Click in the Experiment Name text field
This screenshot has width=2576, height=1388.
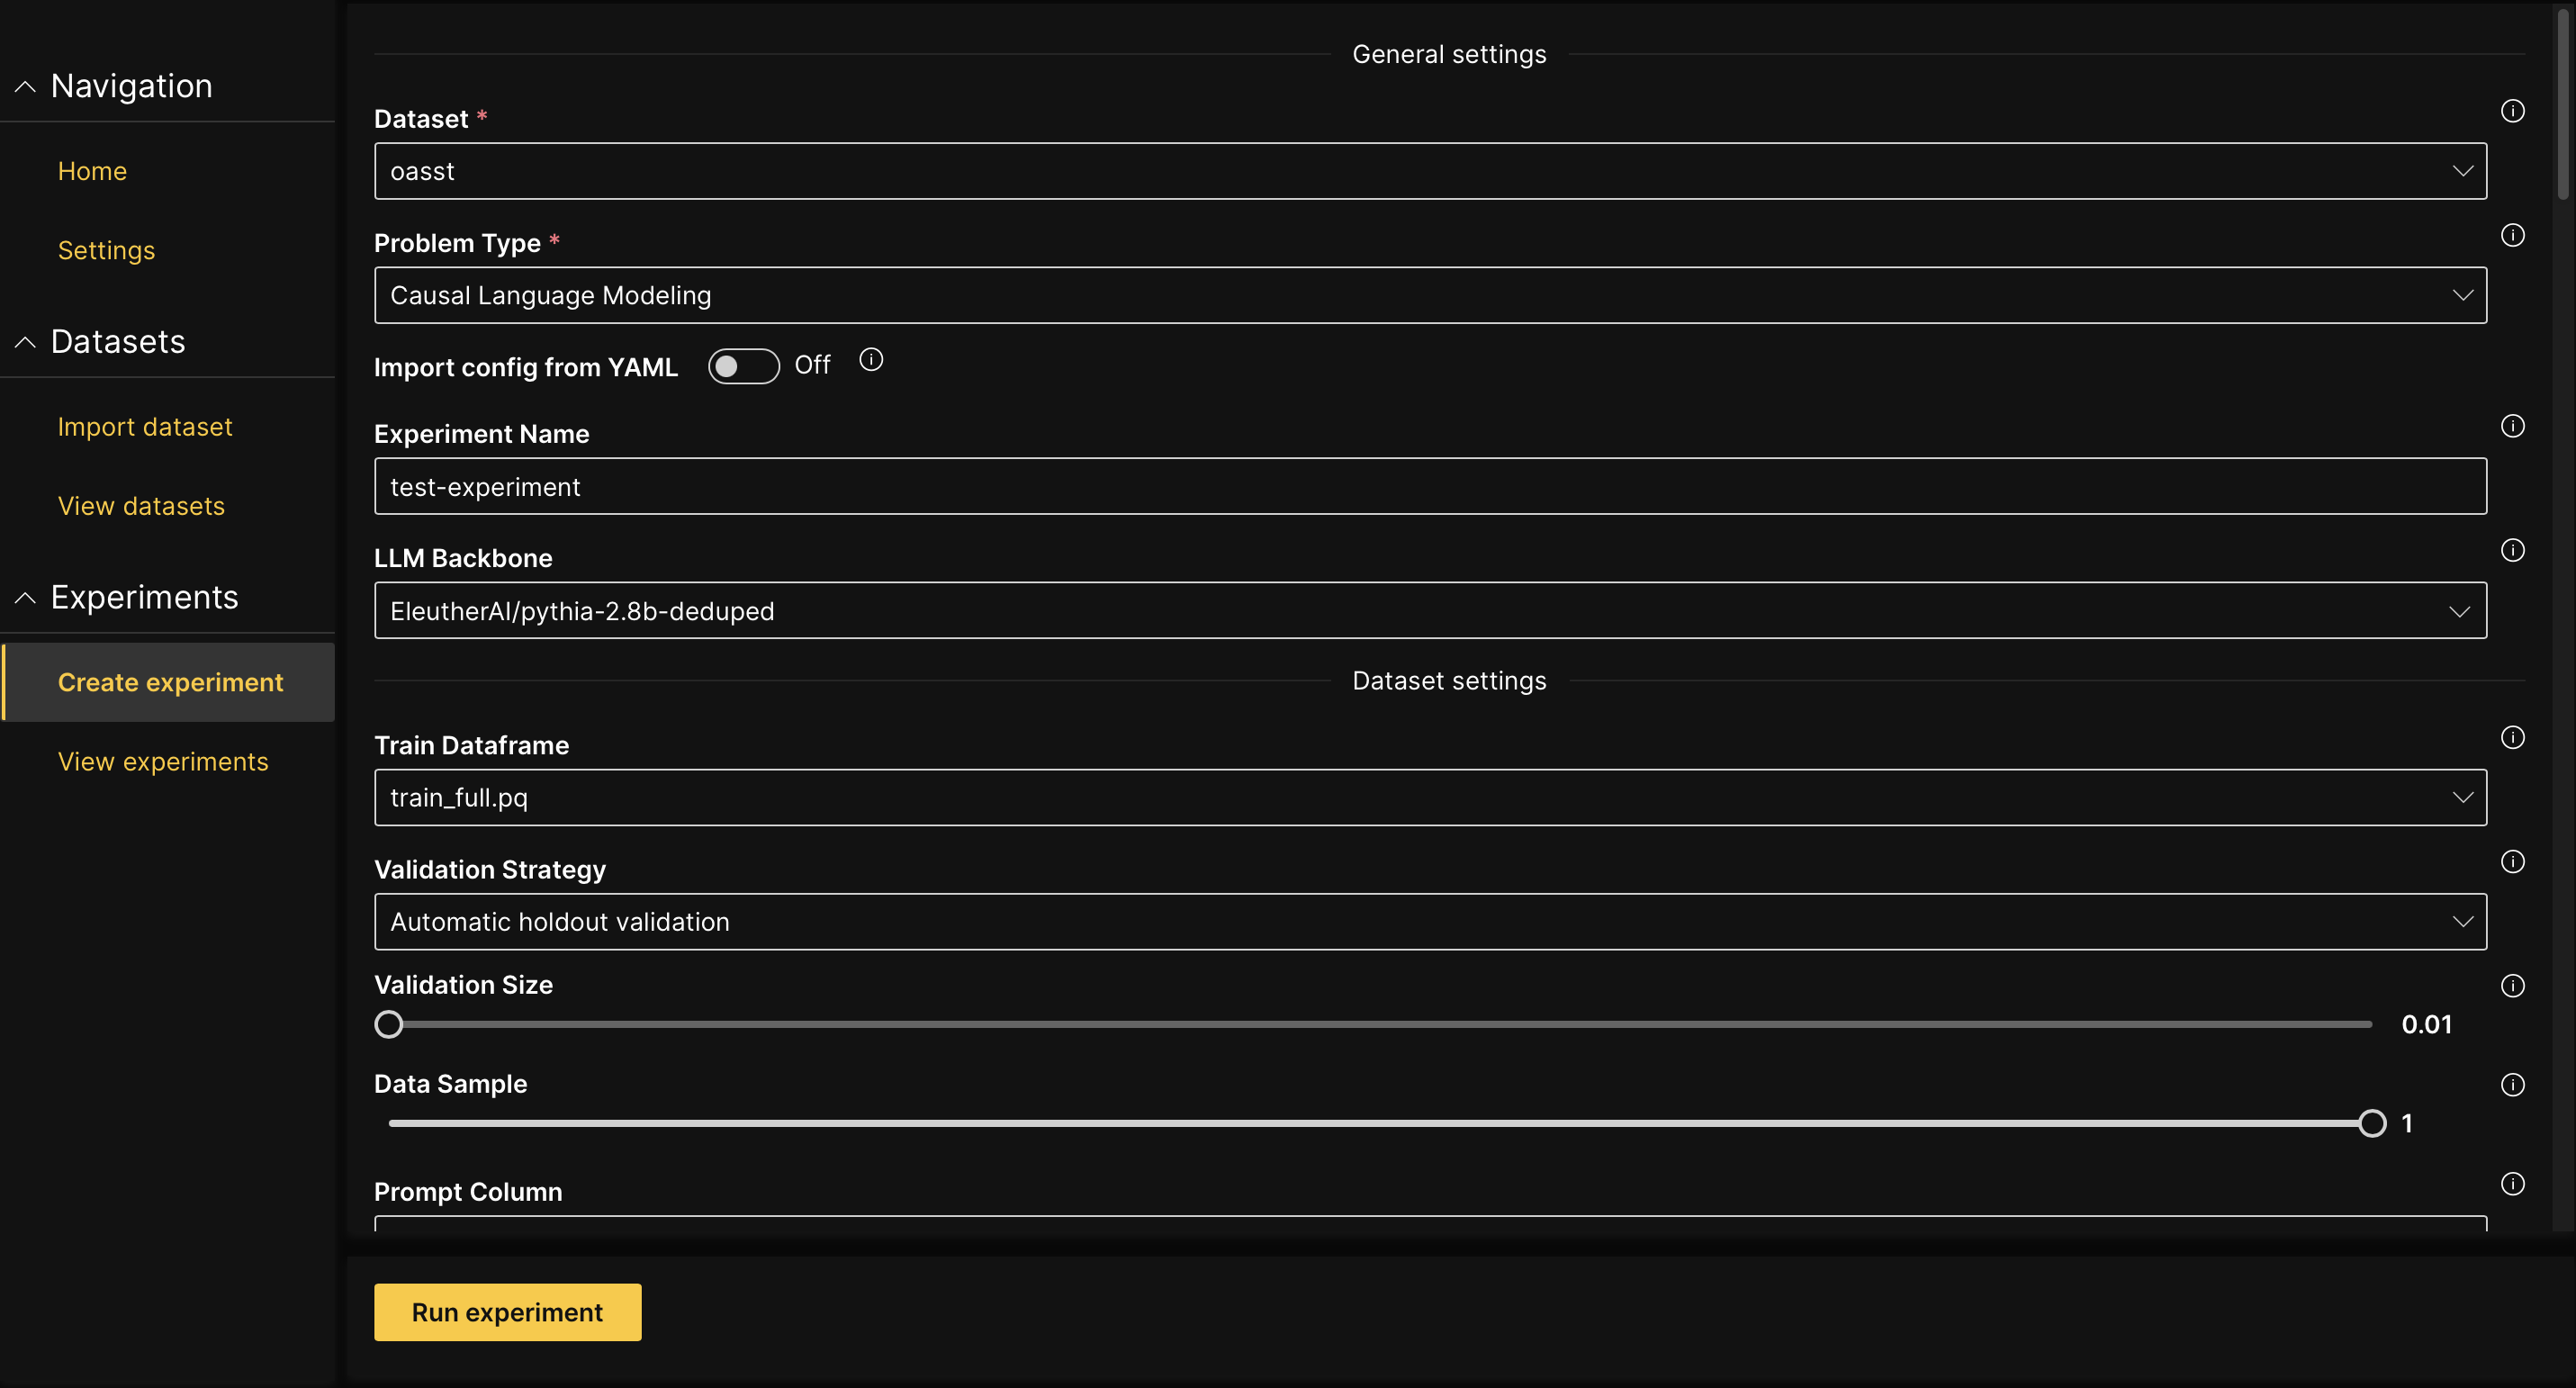(1429, 487)
